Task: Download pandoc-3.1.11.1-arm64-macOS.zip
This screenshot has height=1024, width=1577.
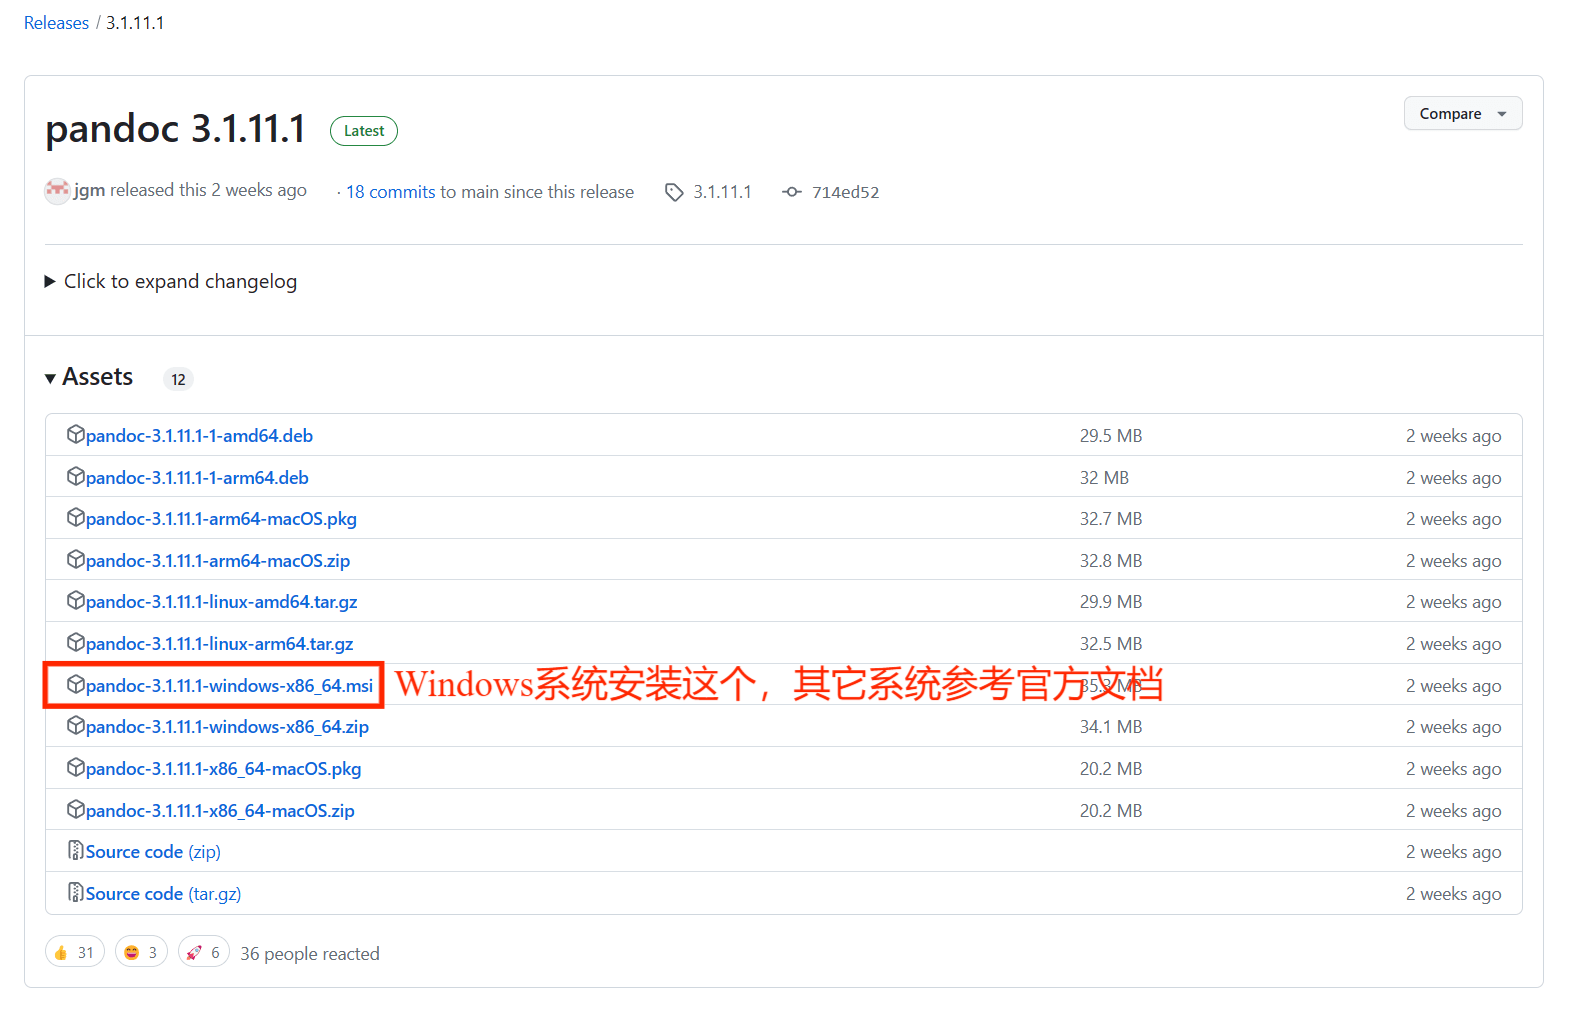Action: point(218,561)
